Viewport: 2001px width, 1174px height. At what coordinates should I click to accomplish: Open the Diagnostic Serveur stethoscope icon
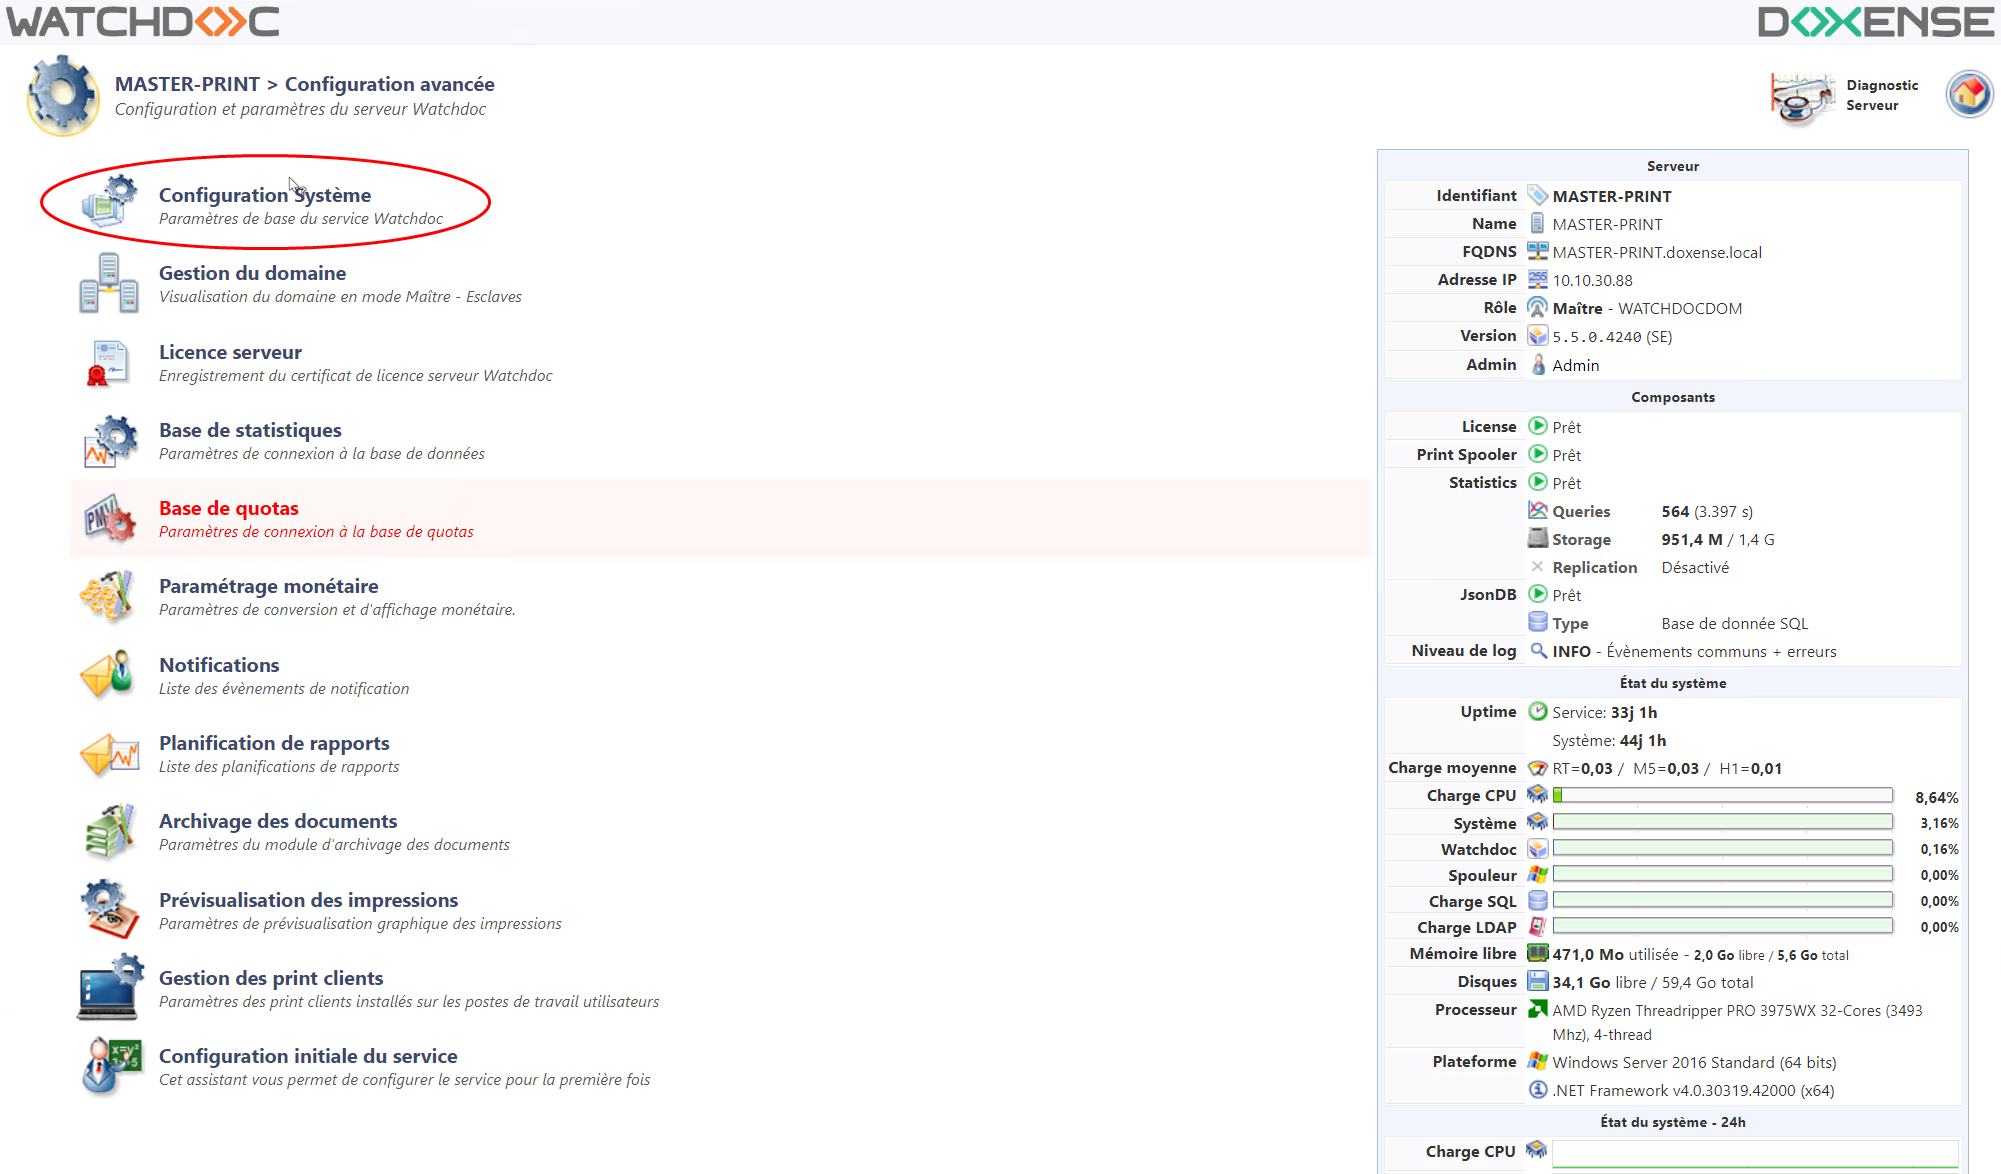tap(1802, 97)
